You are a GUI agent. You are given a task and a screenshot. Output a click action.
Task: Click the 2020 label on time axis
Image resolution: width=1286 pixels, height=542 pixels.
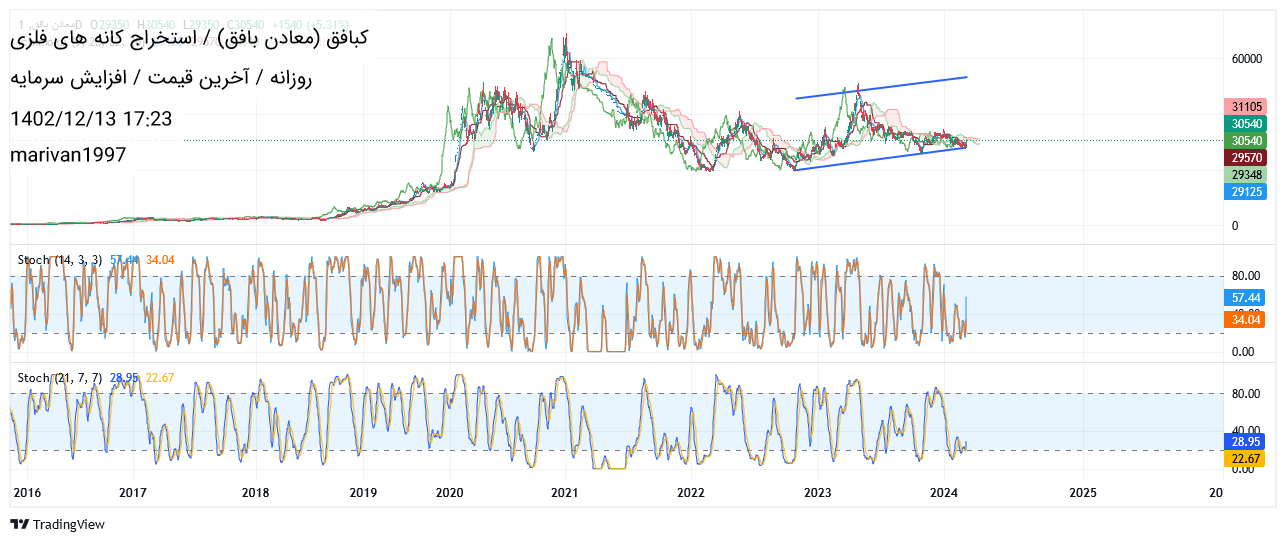(x=450, y=492)
